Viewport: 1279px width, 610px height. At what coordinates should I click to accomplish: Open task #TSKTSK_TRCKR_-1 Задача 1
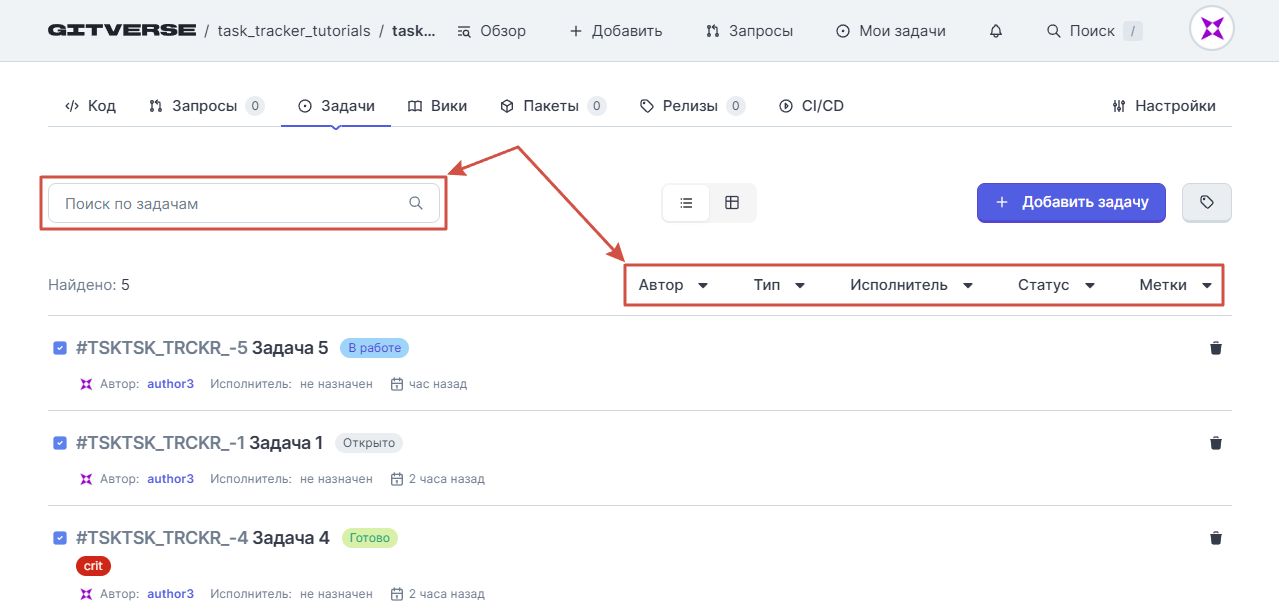click(x=200, y=443)
